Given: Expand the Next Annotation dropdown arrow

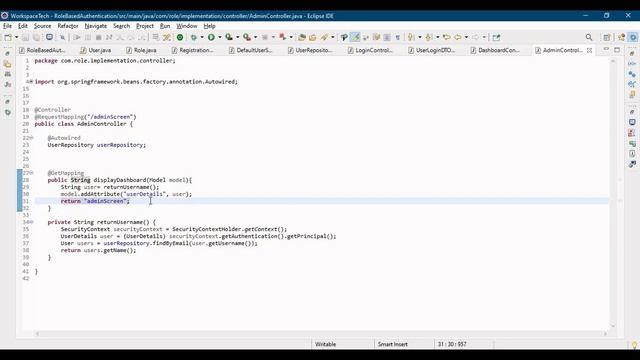Looking at the screenshot, I should (x=420, y=37).
